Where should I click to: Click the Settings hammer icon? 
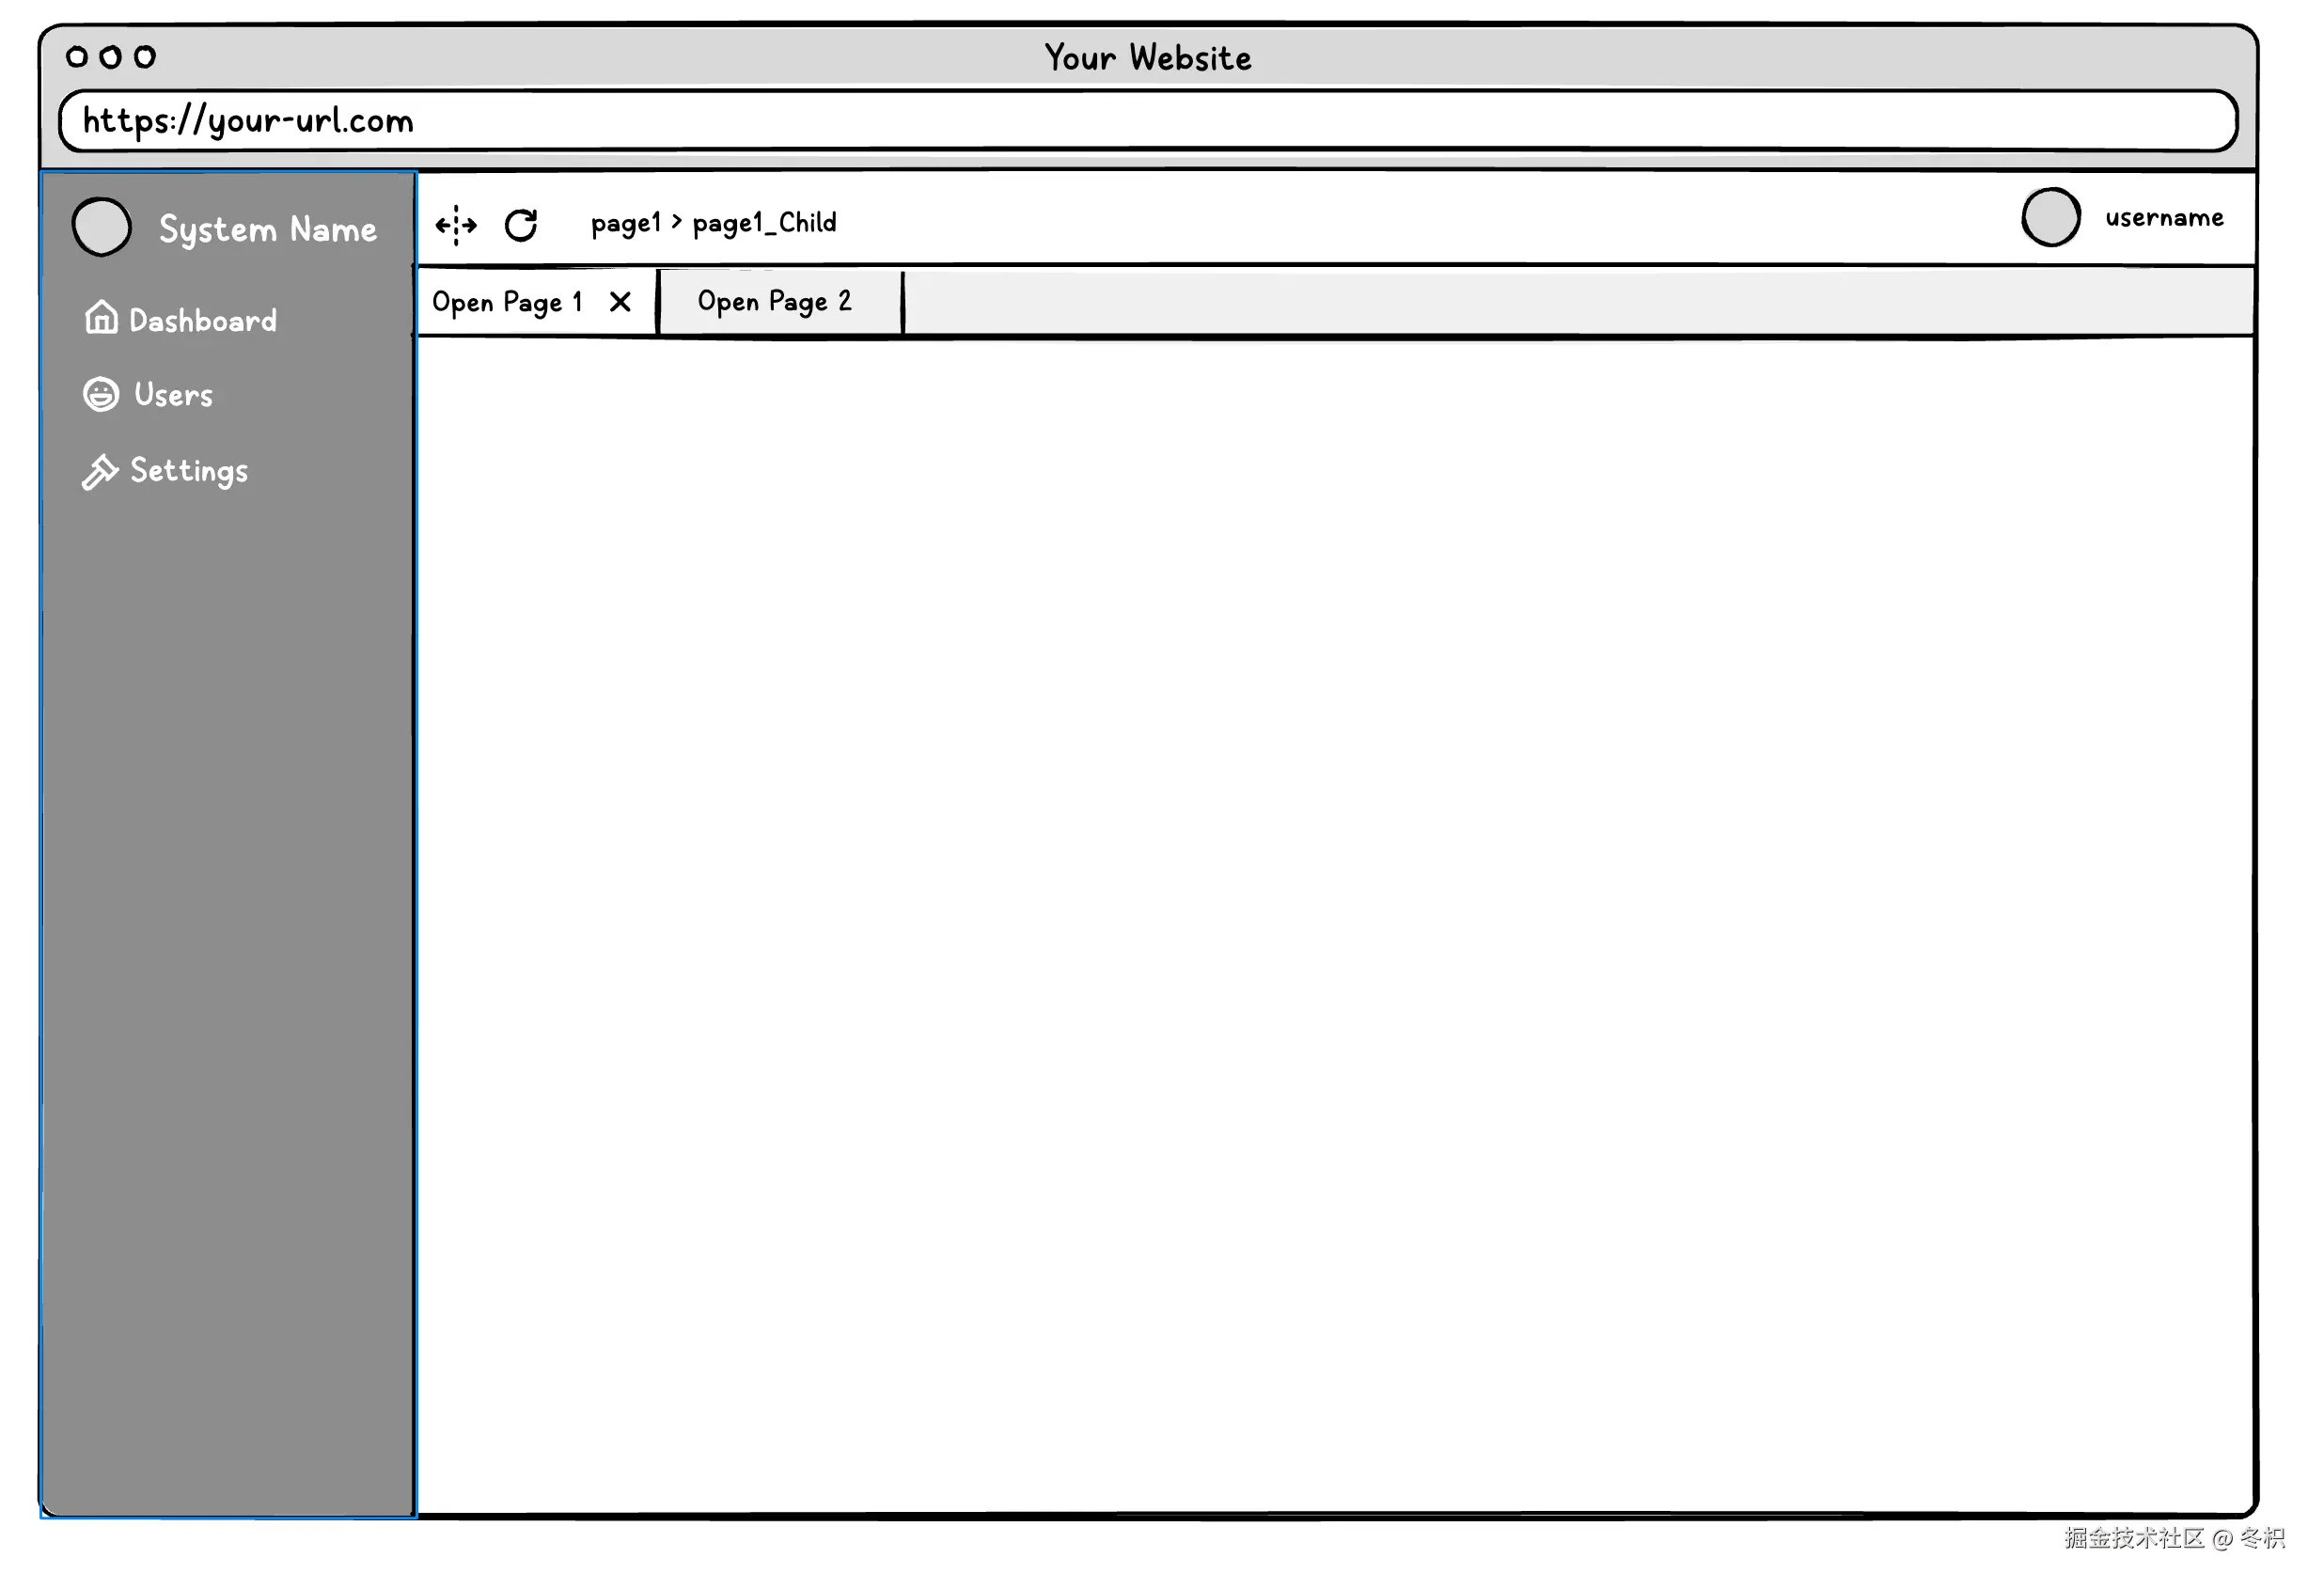pos(100,474)
